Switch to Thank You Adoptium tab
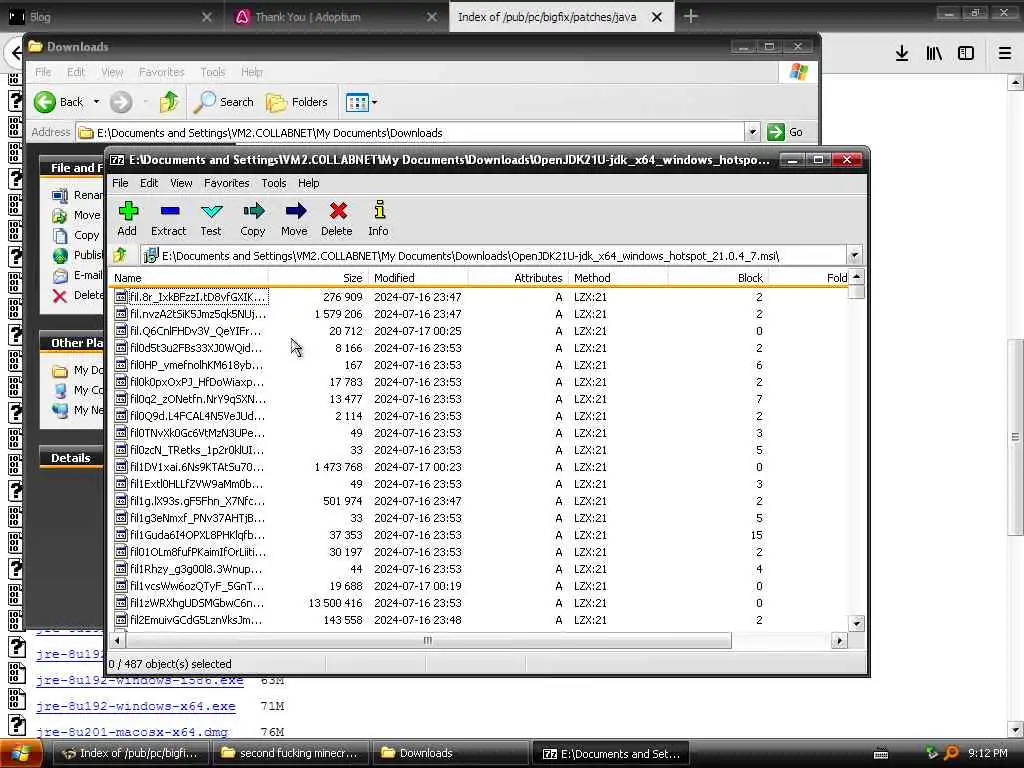This screenshot has width=1024, height=768. pos(337,17)
